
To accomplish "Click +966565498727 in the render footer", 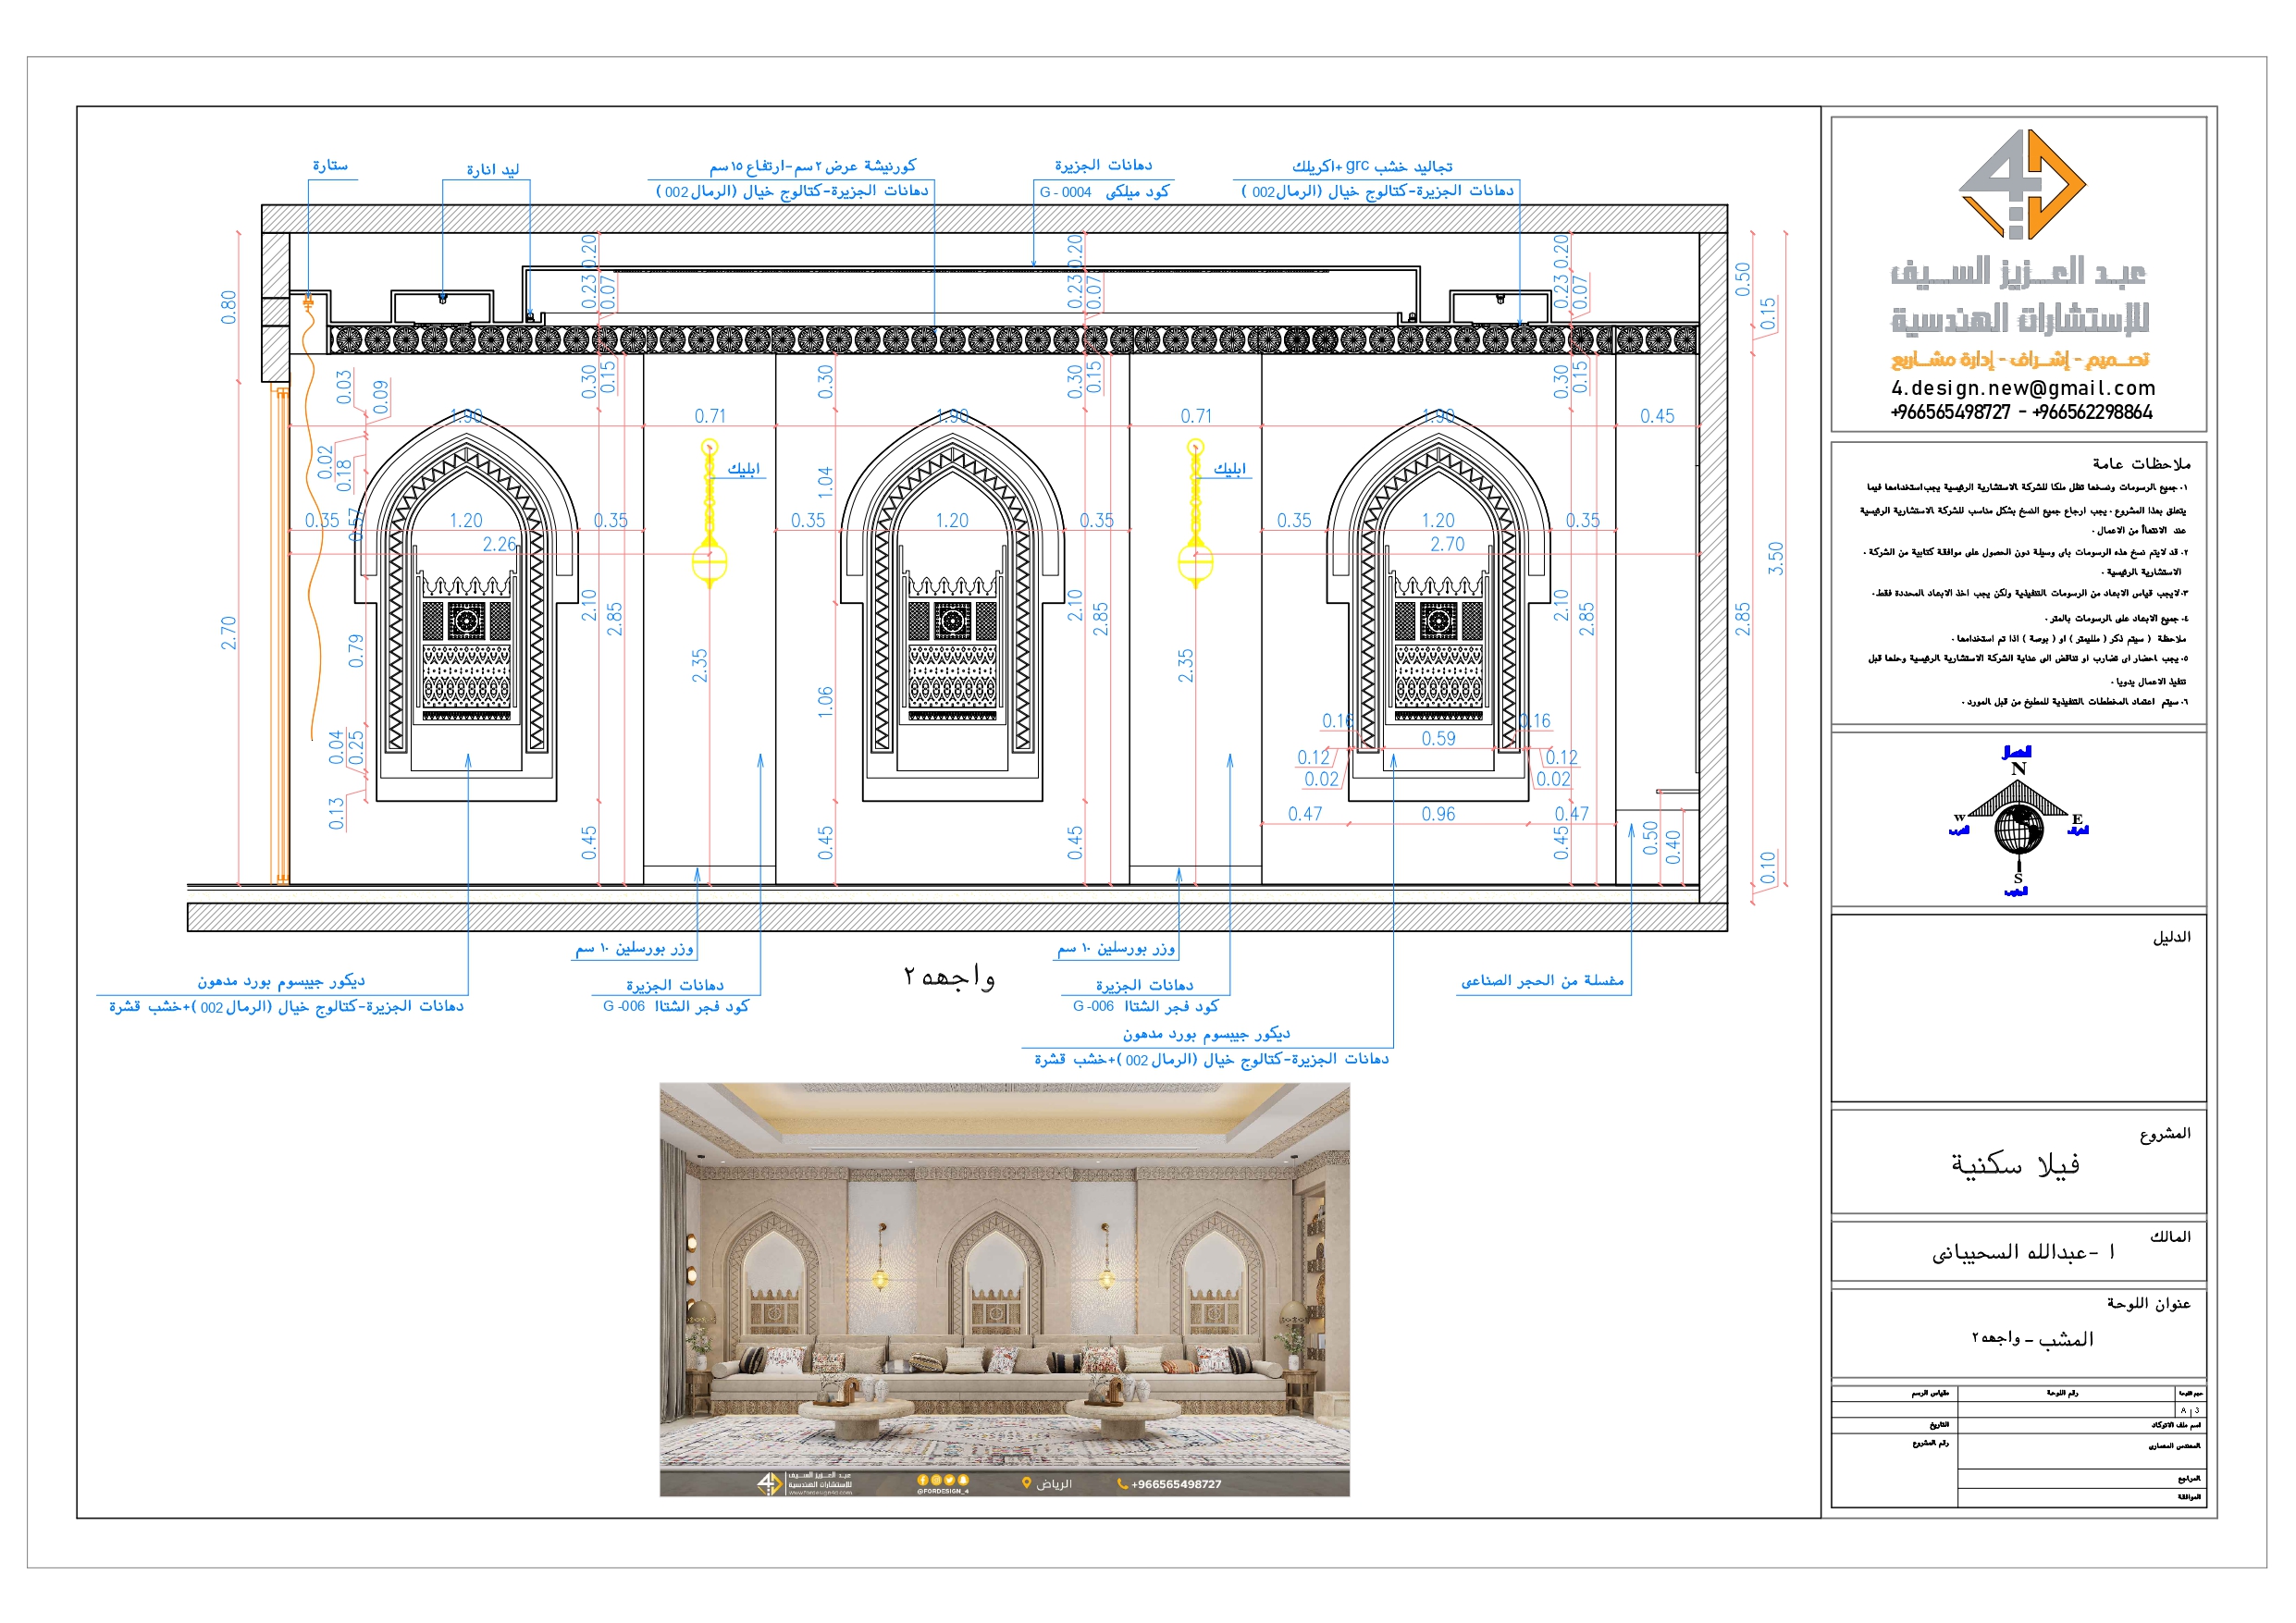I will 1176,1484.
